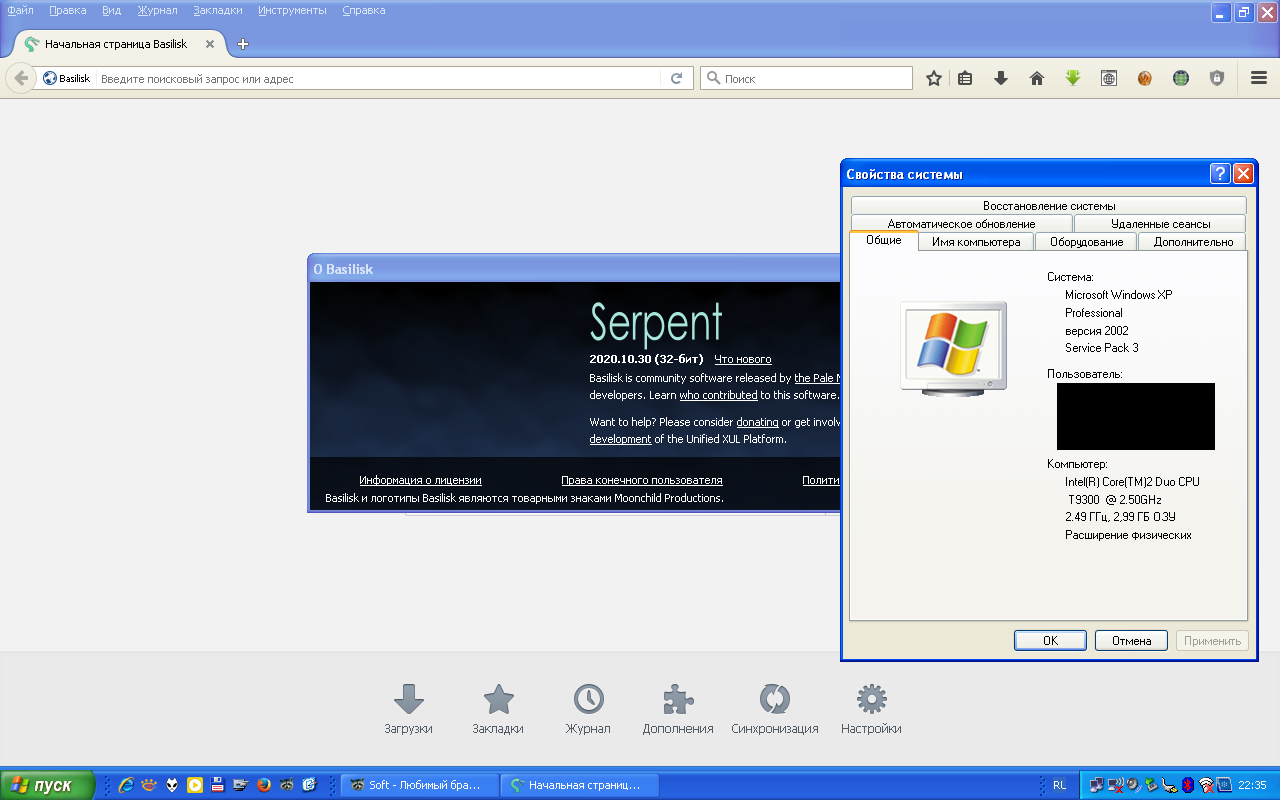Open the development link in About Basilisk
1280x800 pixels.
(x=620, y=439)
